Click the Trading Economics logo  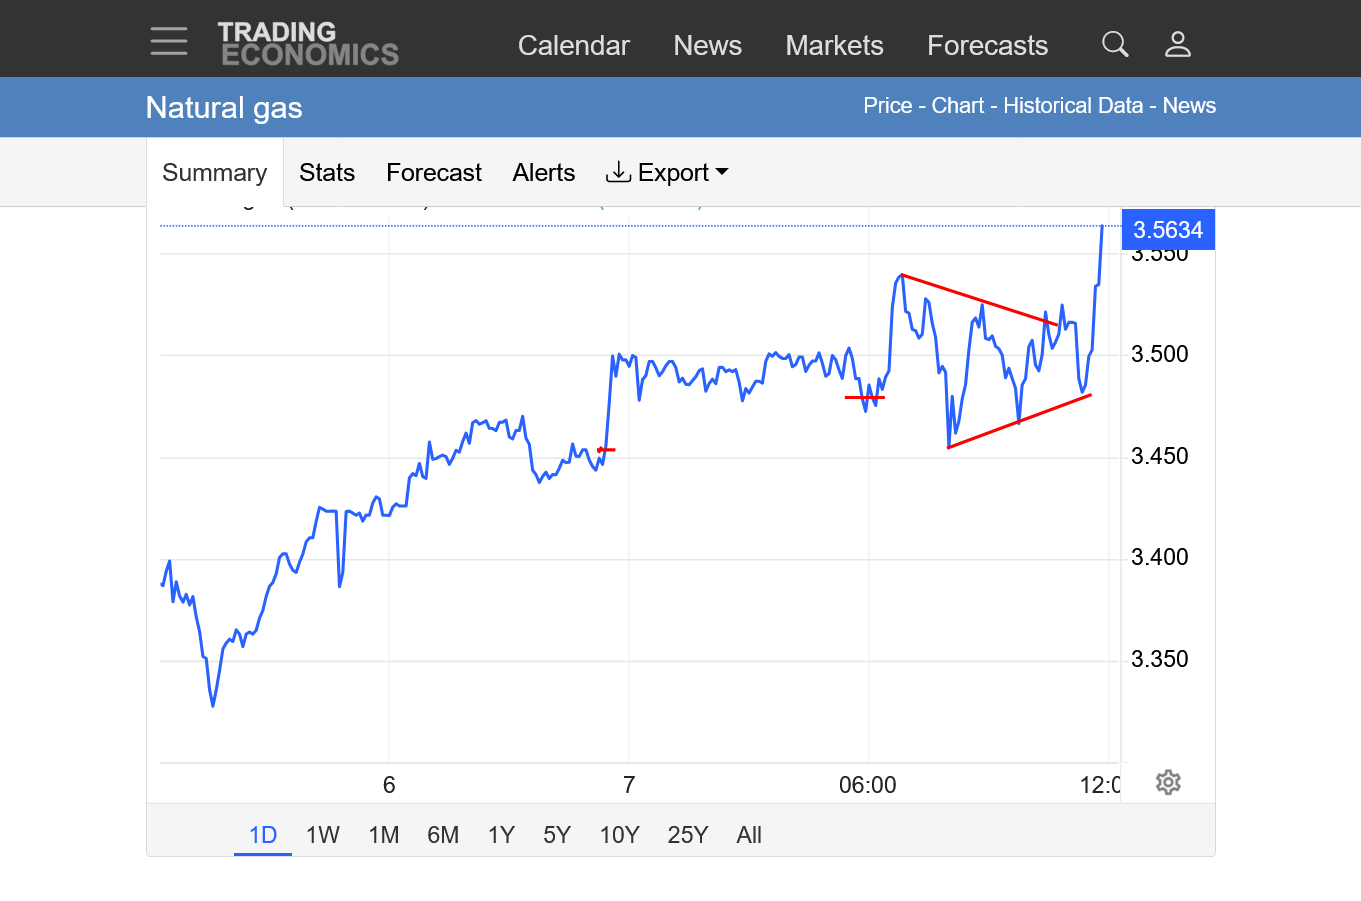308,44
